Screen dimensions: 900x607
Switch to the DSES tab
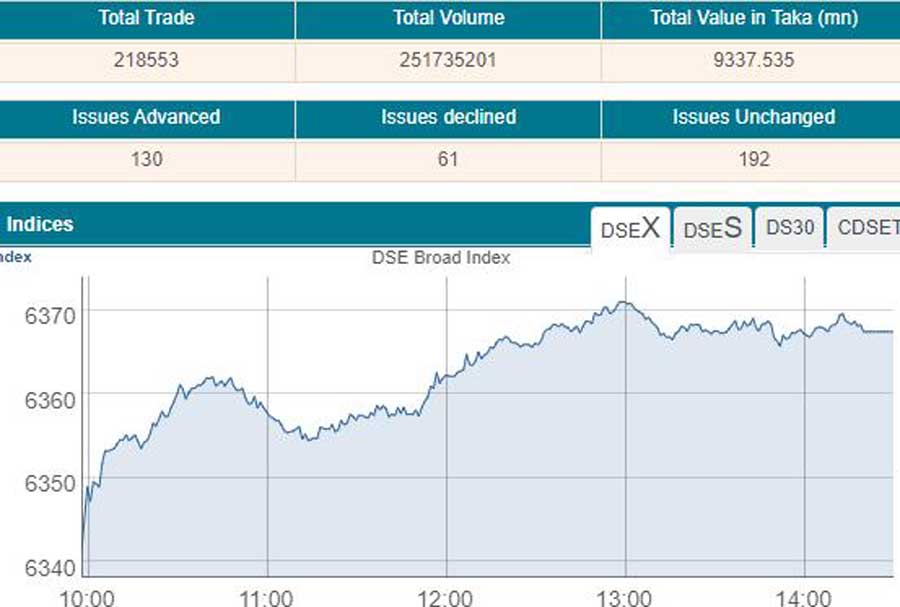[x=712, y=228]
